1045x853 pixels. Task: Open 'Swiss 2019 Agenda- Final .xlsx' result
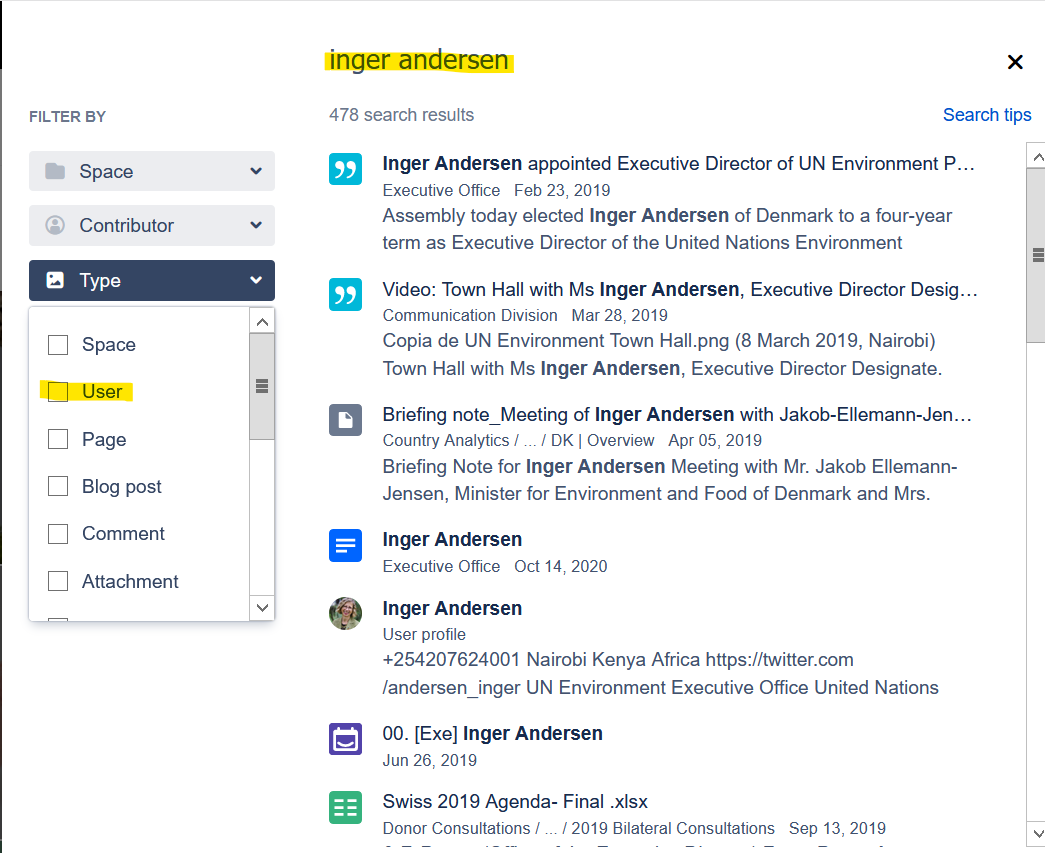(515, 801)
